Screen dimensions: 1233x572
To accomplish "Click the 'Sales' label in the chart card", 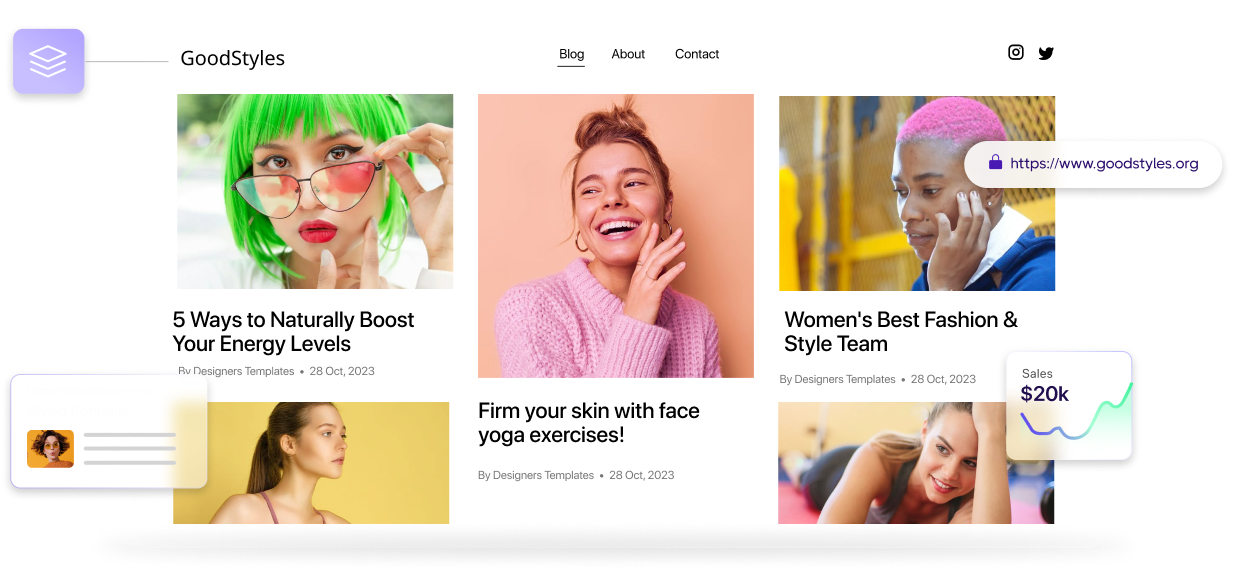I will point(1037,373).
